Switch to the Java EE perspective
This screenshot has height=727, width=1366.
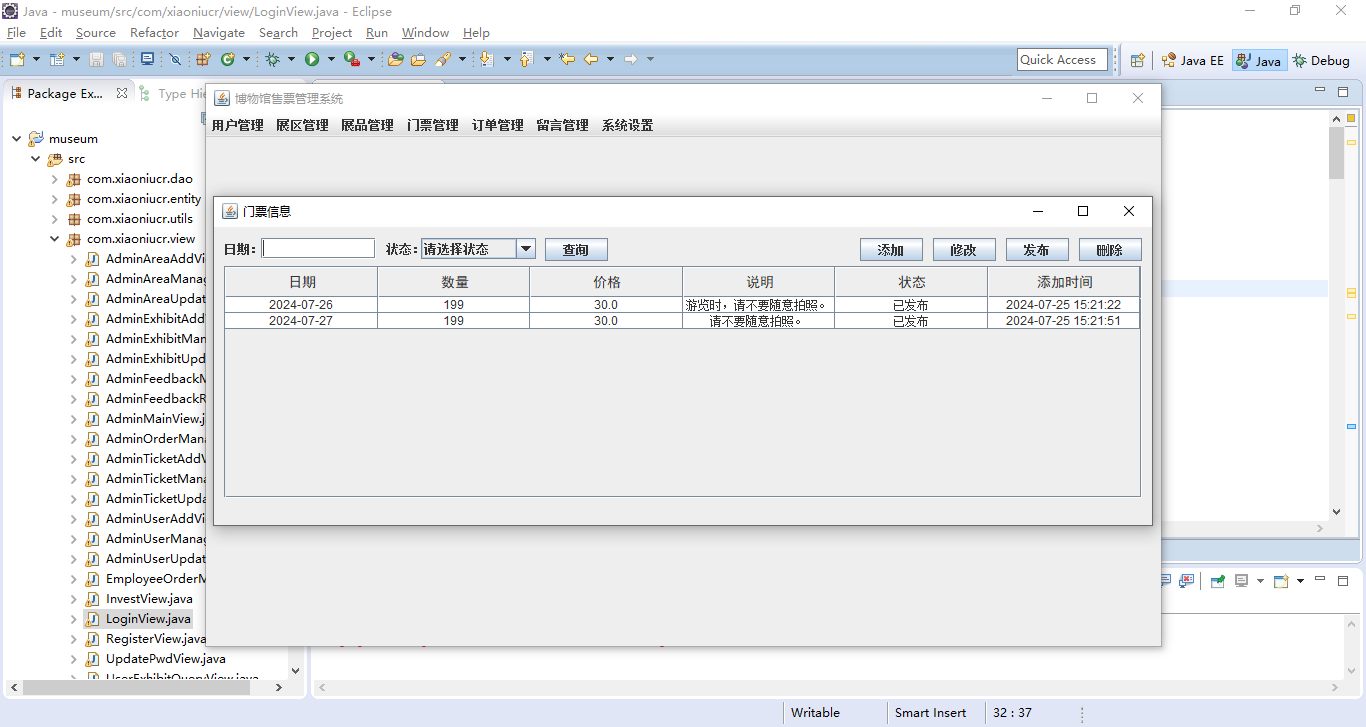click(x=1192, y=60)
